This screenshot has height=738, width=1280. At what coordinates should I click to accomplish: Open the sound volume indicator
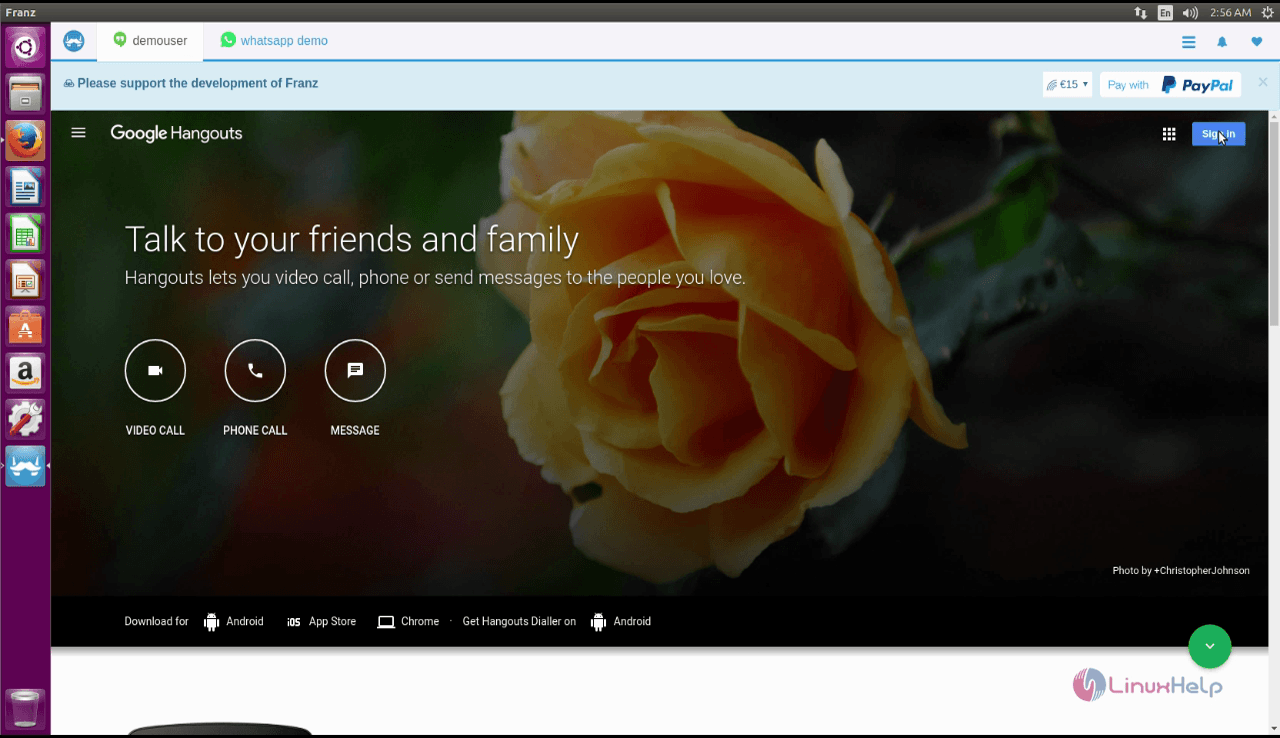coord(1190,12)
